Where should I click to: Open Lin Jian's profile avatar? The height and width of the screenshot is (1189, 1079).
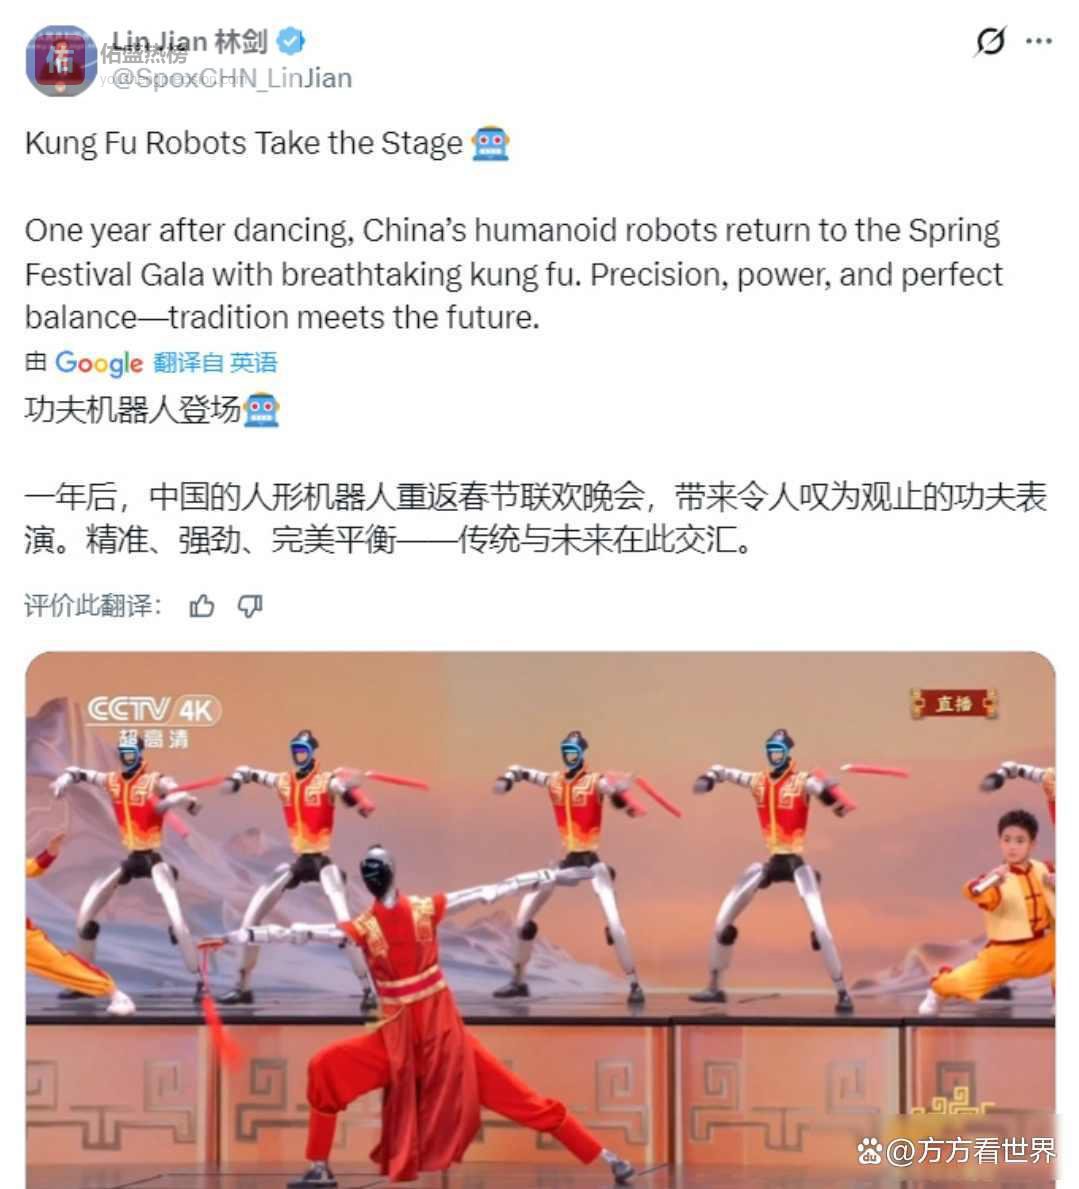[x=61, y=61]
